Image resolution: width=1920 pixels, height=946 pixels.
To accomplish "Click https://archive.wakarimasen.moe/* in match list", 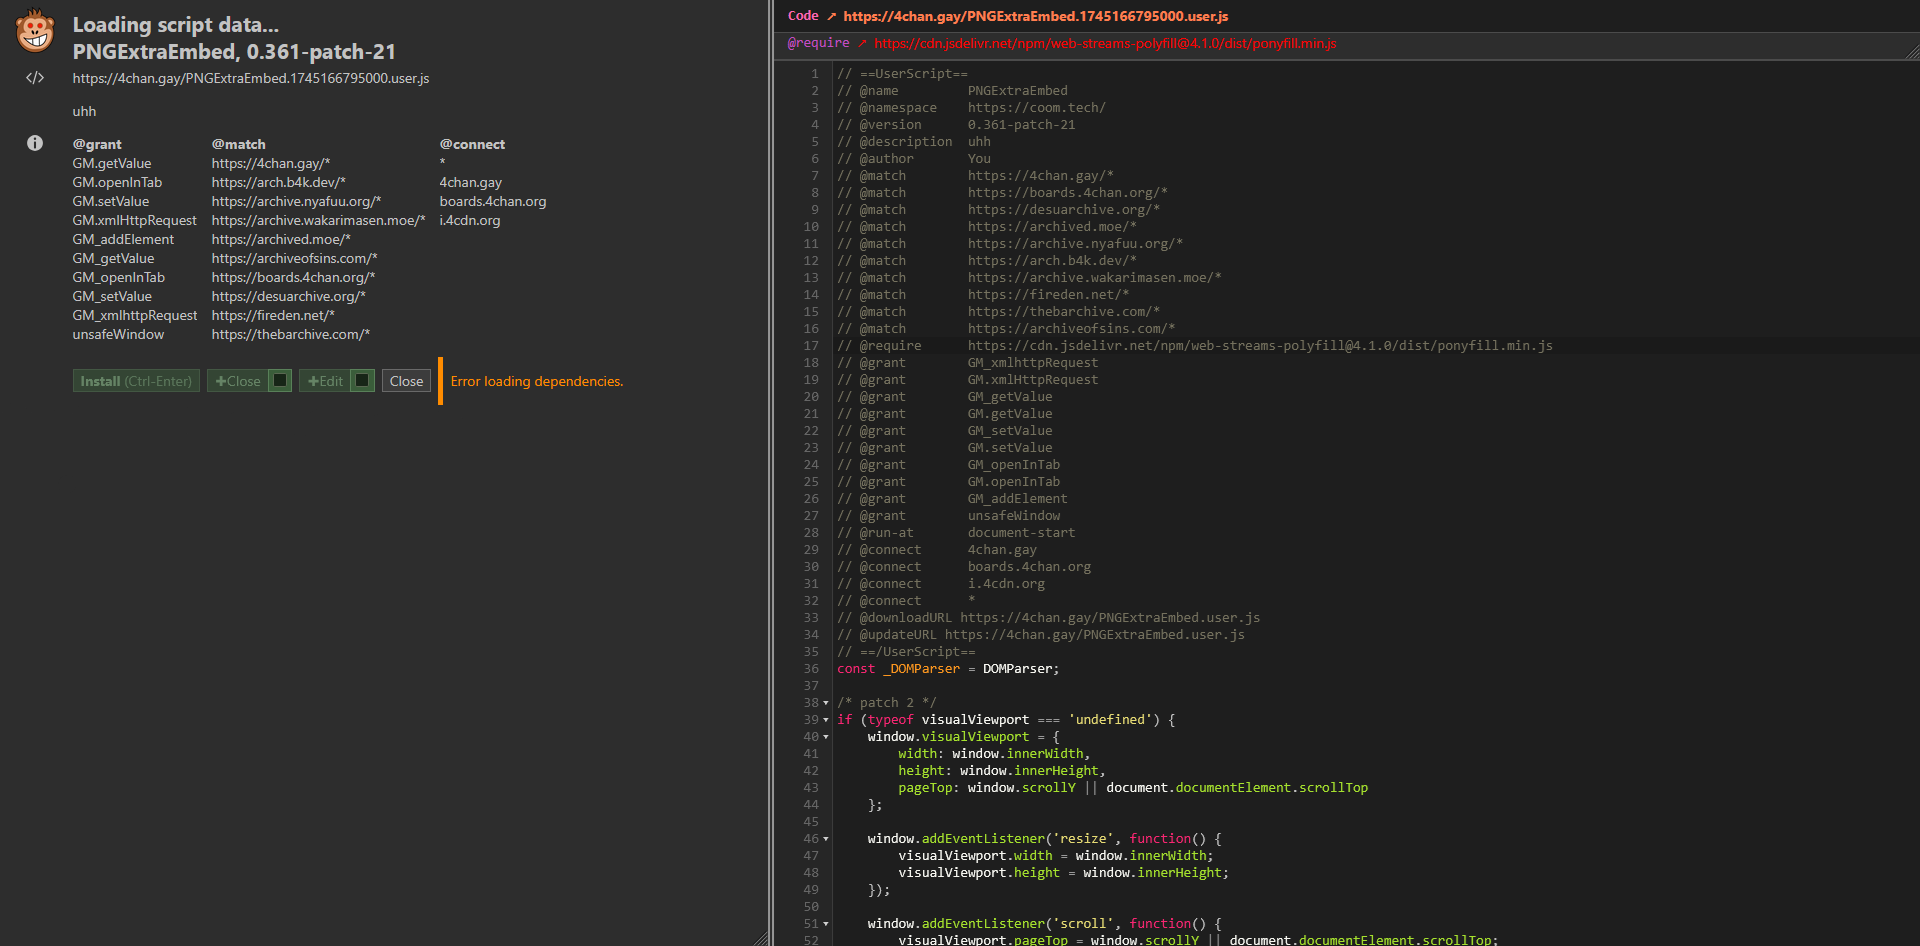I will [319, 220].
